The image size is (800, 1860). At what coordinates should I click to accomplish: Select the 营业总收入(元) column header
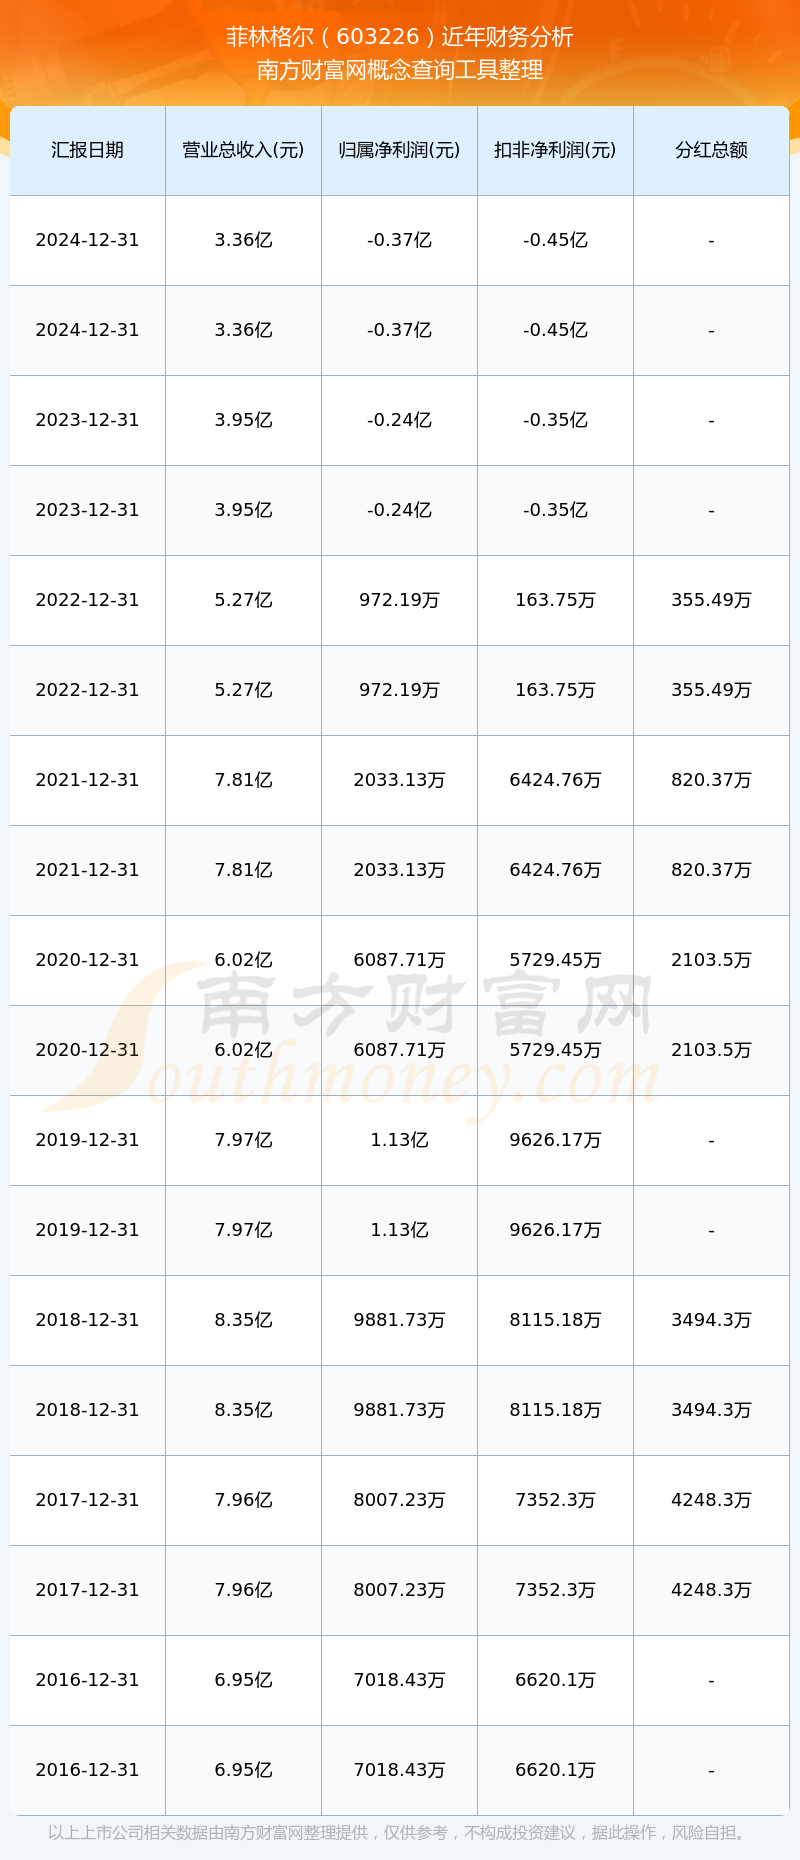point(243,150)
